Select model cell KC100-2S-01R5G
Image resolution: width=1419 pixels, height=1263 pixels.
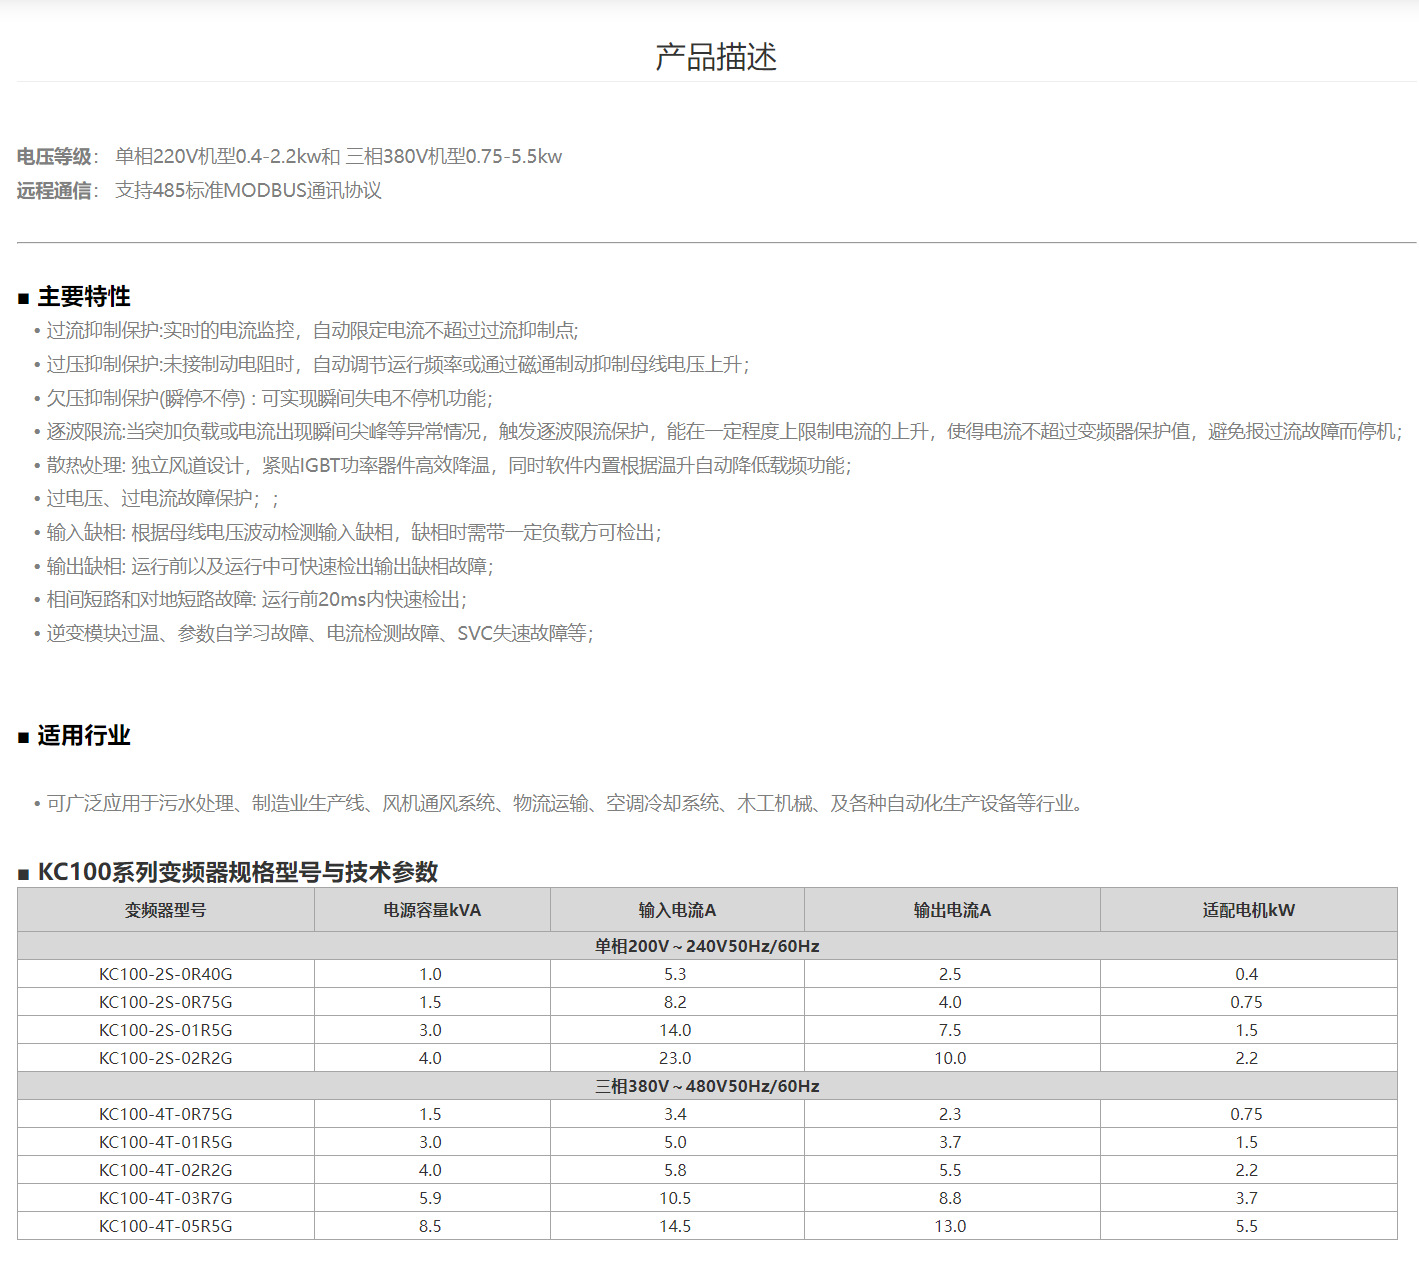[x=166, y=1030]
